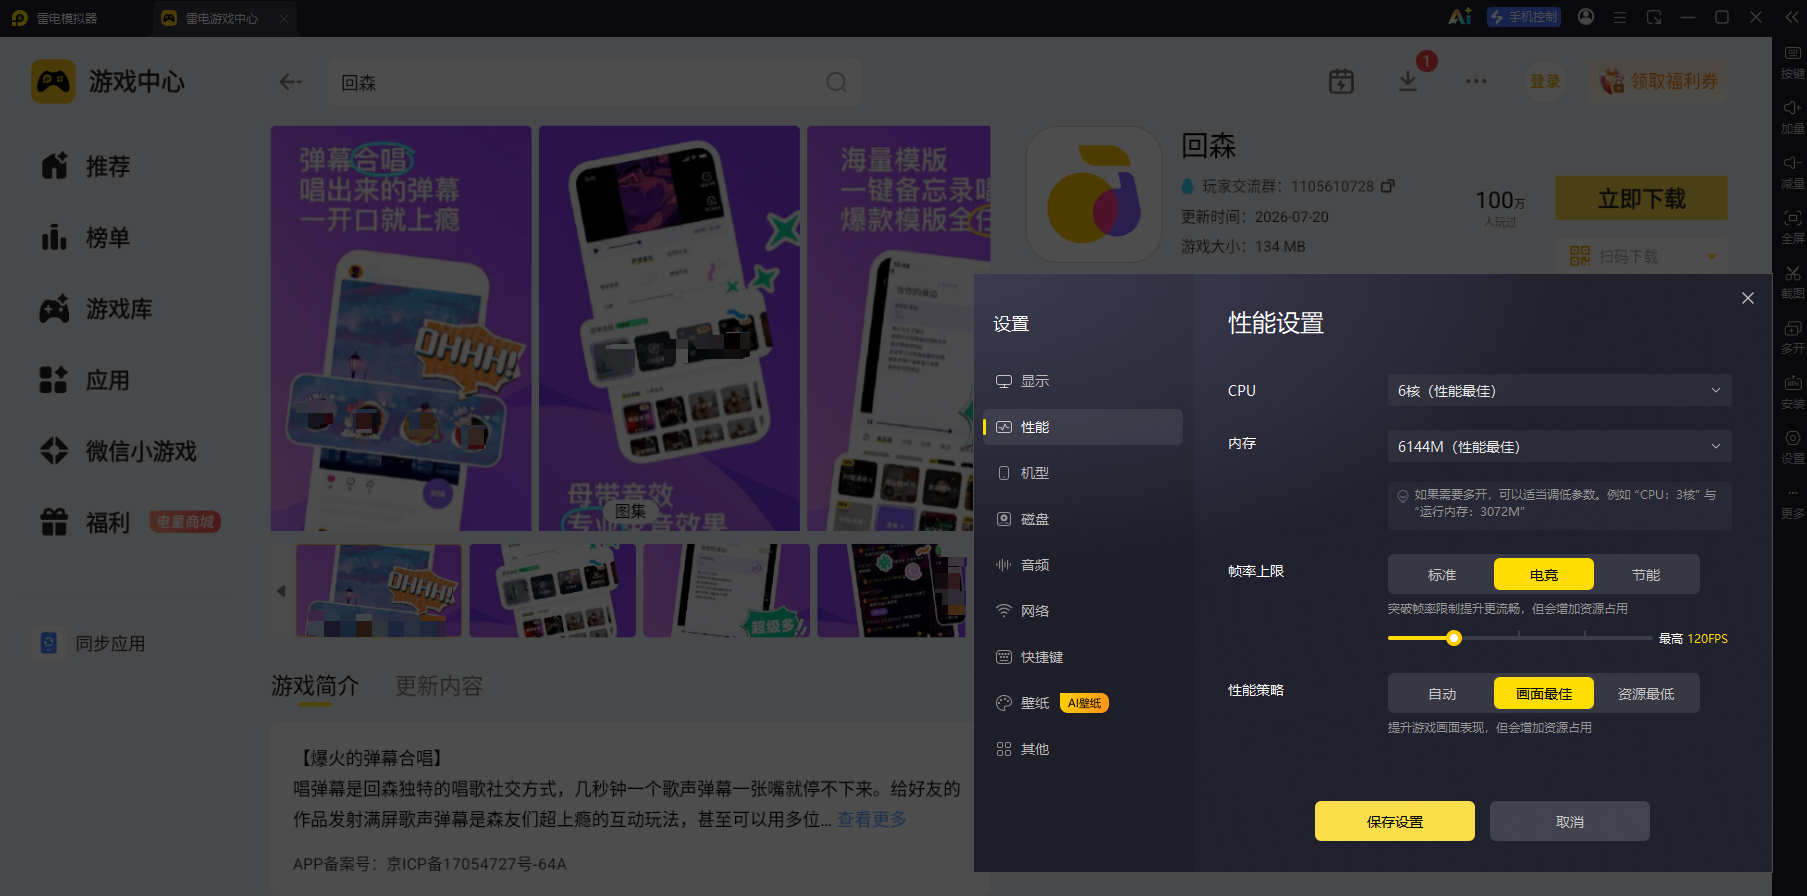The image size is (1807, 896).
Task: Copy the player group number 1105610728
Action: (1388, 186)
